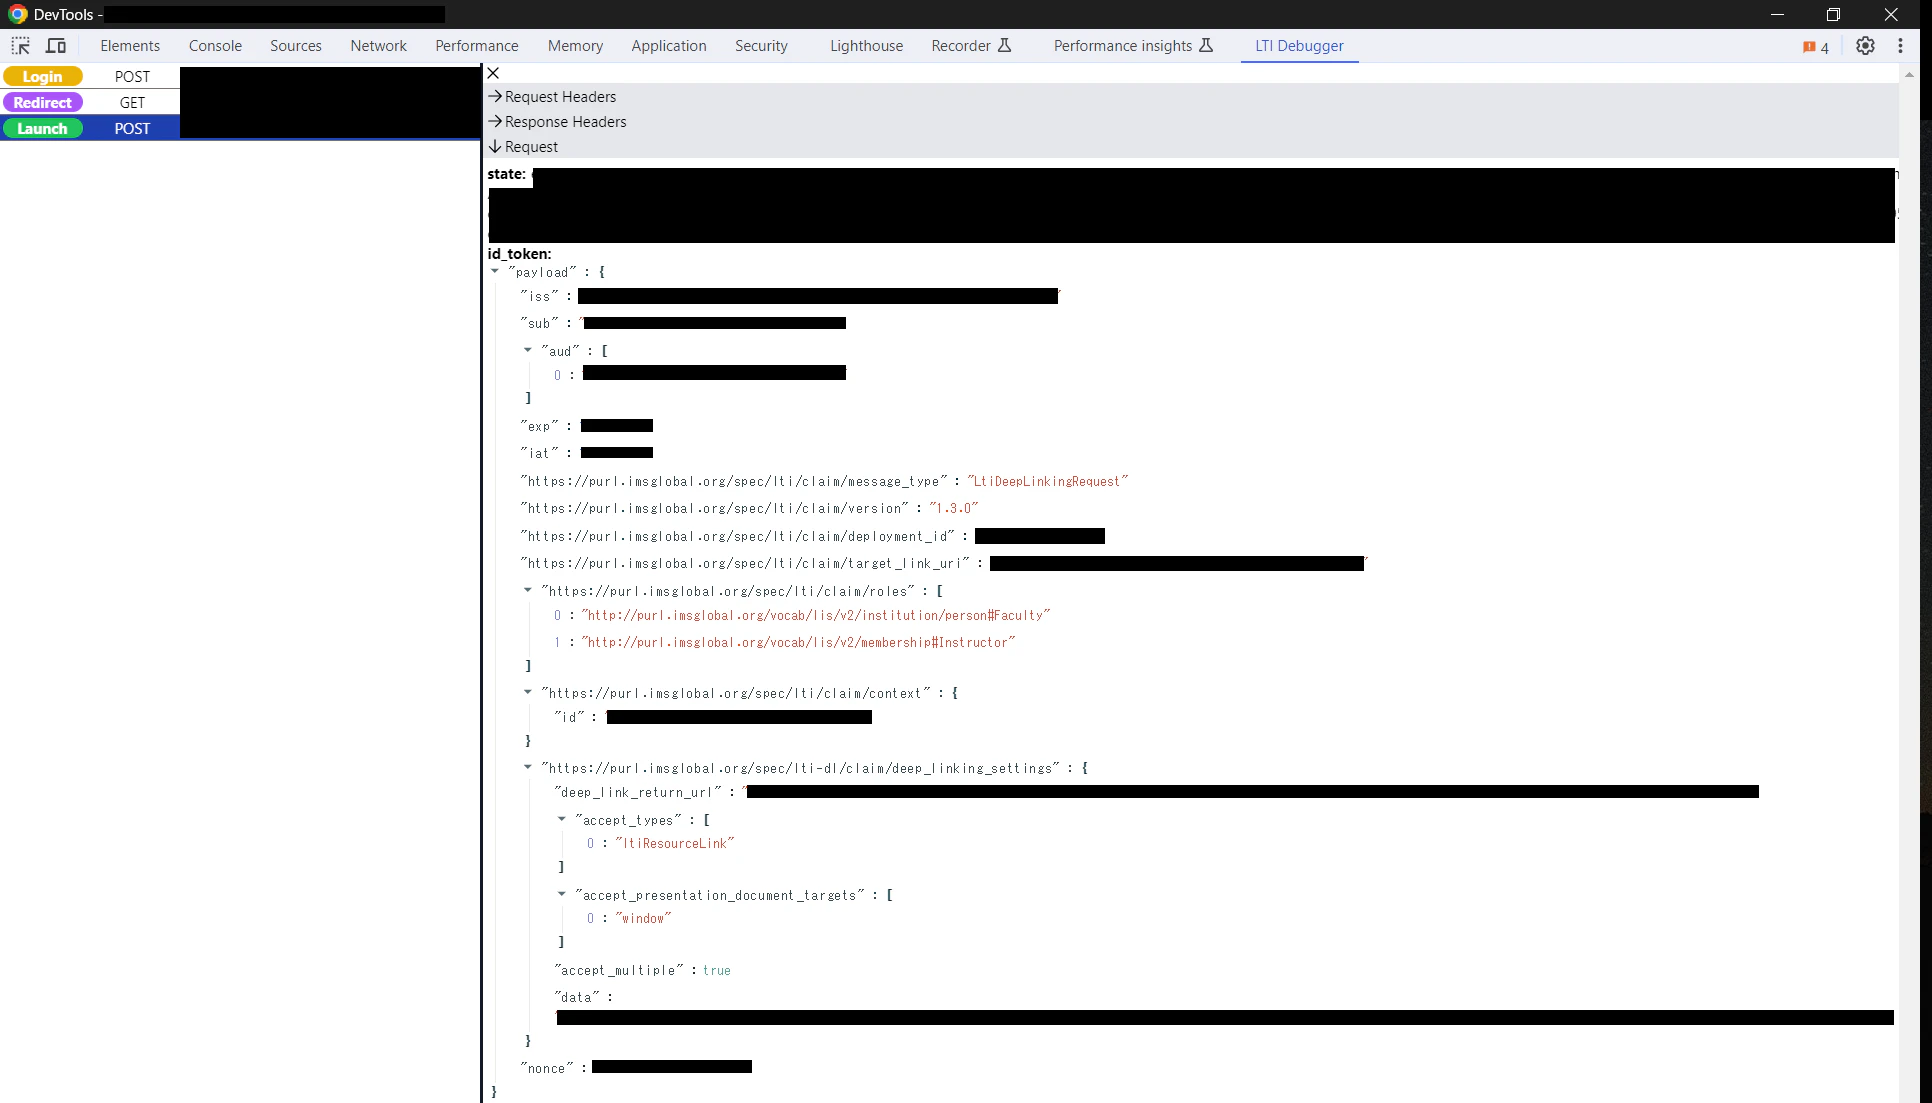1932x1103 pixels.
Task: Open DevTools settings gear
Action: 1865,46
